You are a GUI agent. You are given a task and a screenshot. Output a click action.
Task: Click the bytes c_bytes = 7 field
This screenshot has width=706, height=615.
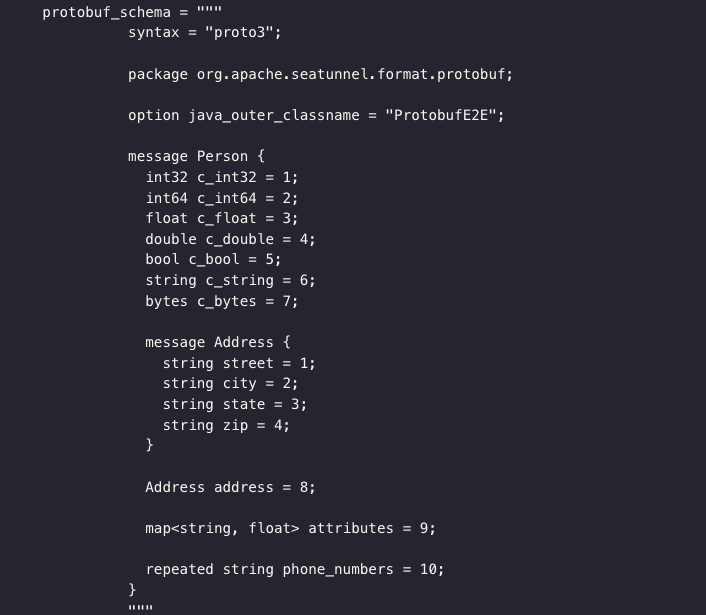tap(222, 301)
